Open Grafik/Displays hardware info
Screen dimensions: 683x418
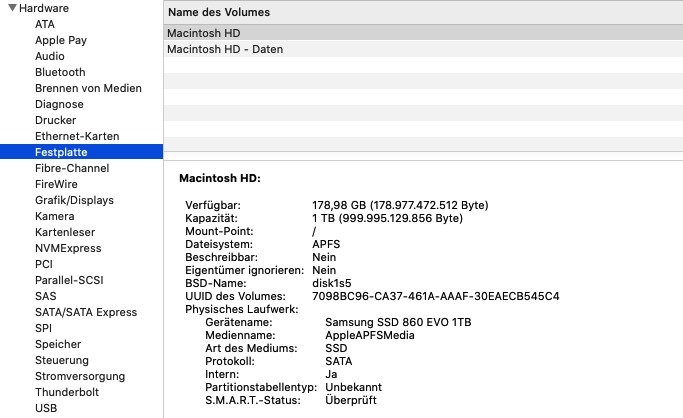click(74, 200)
